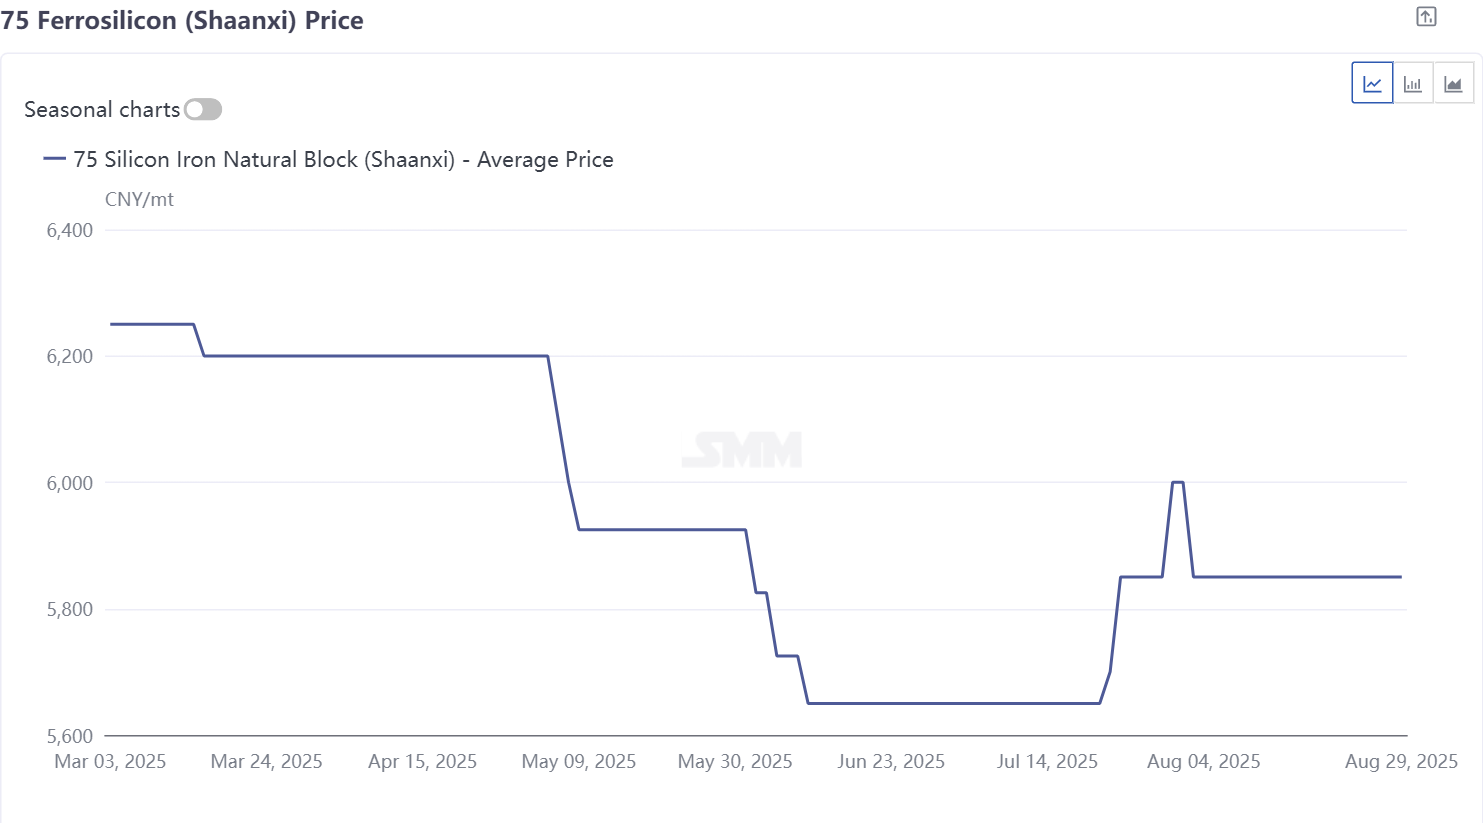The width and height of the screenshot is (1483, 823).
Task: Click the SMM watermark logo
Action: pos(742,450)
